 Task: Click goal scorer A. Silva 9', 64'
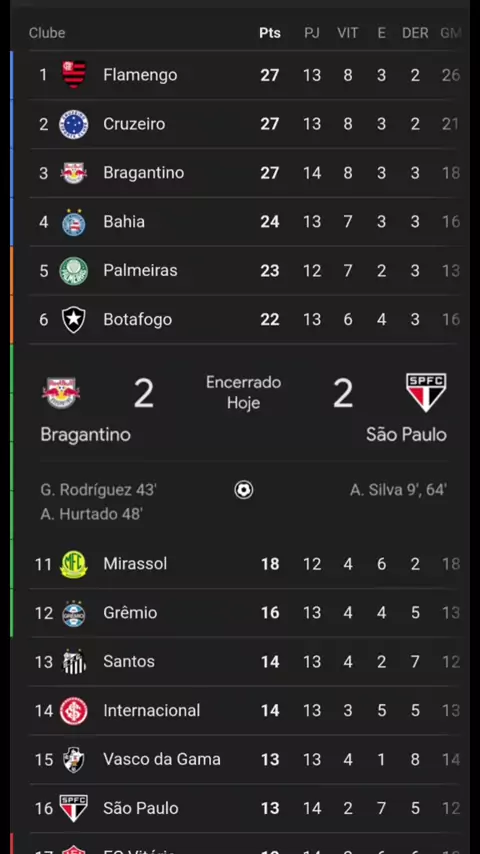[x=398, y=490]
